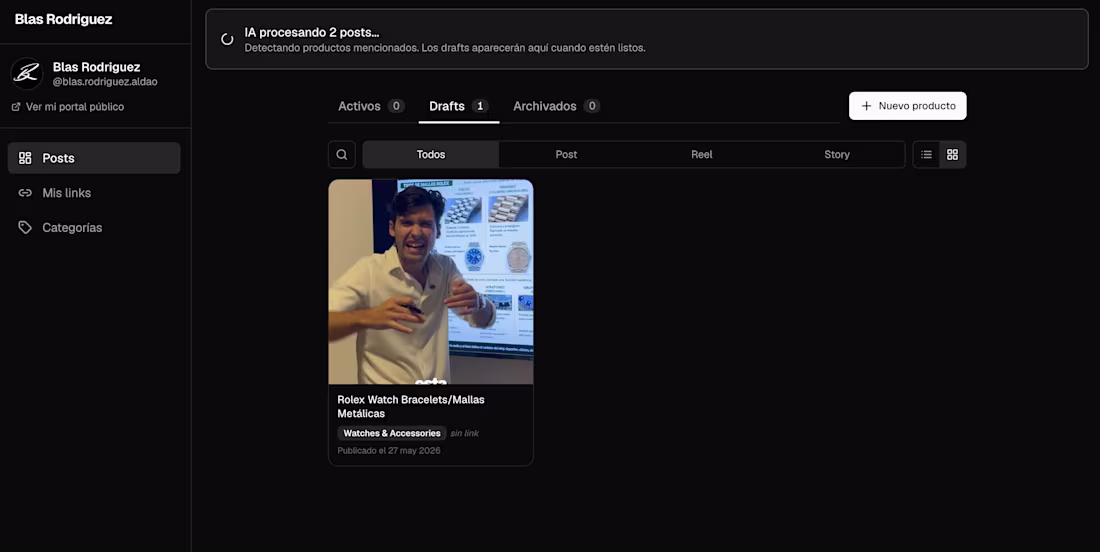Screen dimensions: 1100x552
Task: Click the external link icon beside Ver mi portal
Action: 16,107
